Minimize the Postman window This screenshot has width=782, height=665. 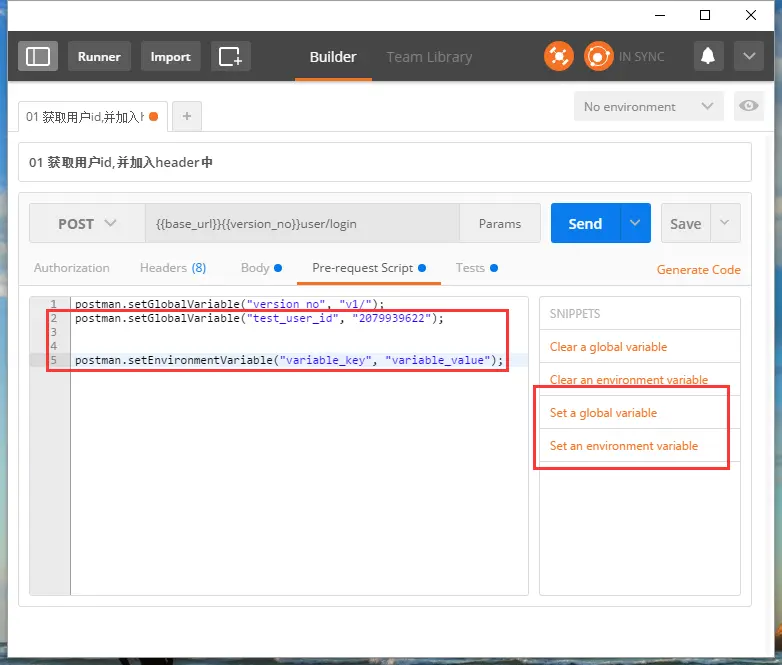[x=660, y=15]
